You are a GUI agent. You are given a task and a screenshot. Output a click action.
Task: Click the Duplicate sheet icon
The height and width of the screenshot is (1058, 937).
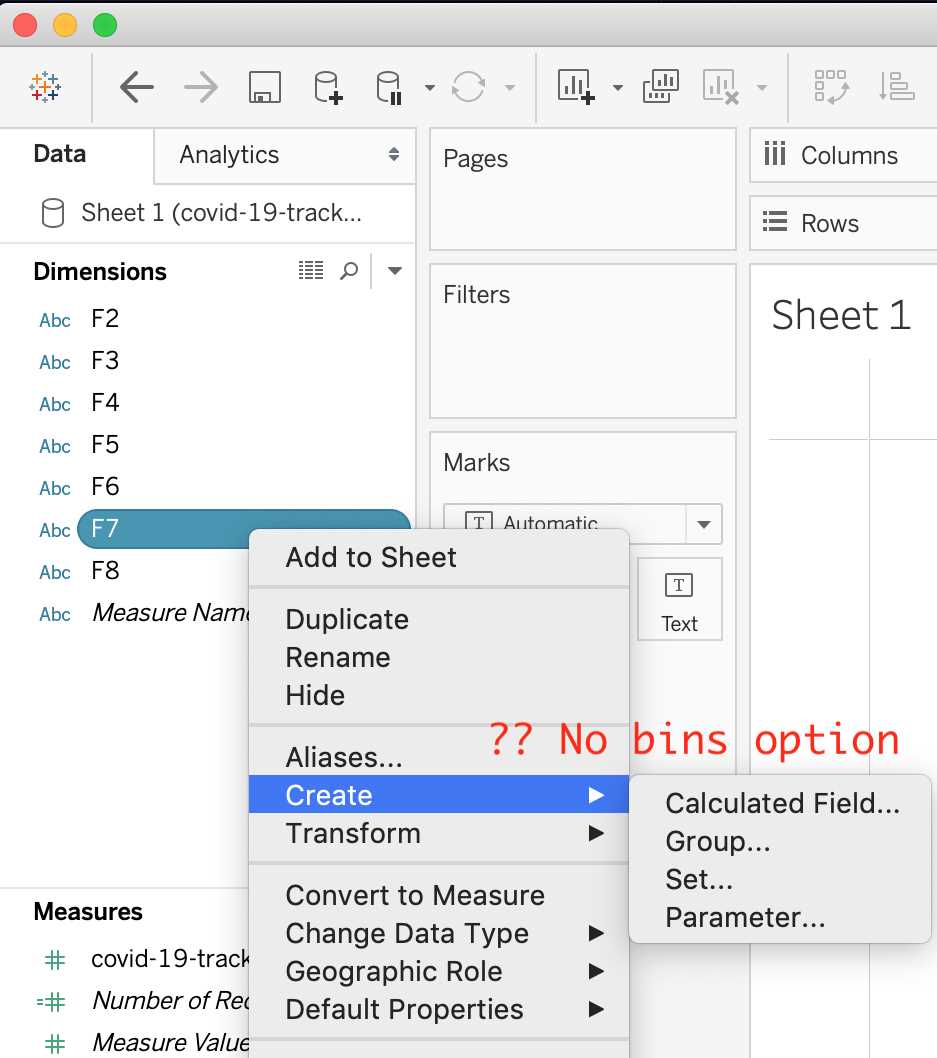pyautogui.click(x=660, y=87)
